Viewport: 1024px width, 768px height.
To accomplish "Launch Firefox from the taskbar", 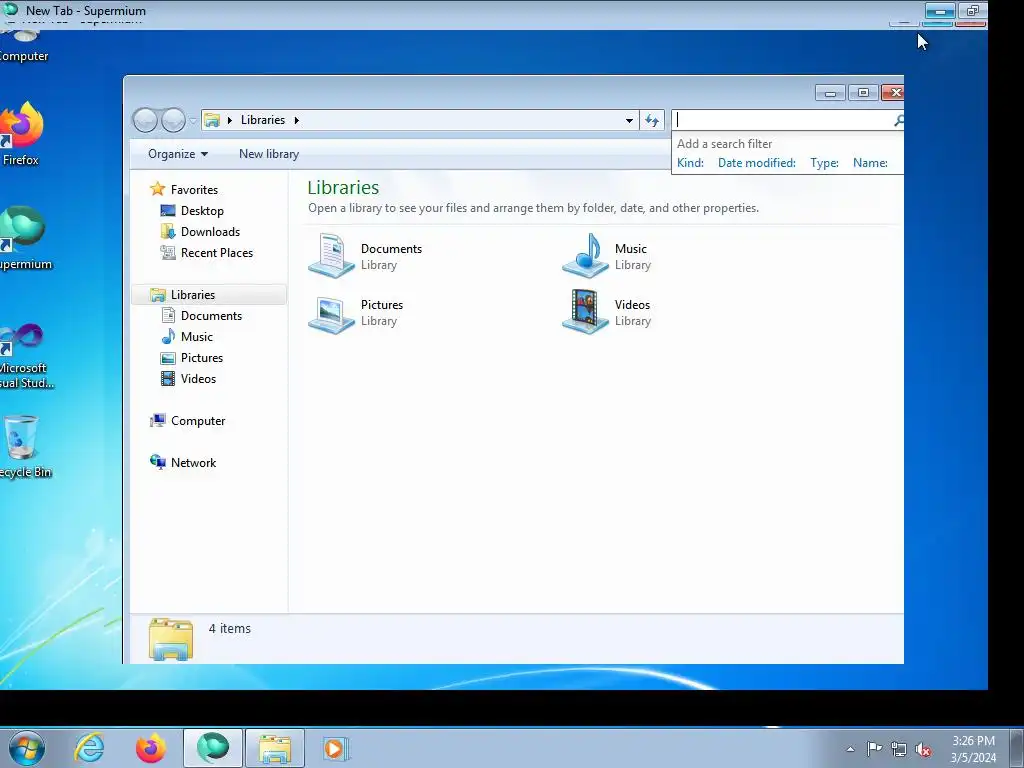I will coord(150,748).
